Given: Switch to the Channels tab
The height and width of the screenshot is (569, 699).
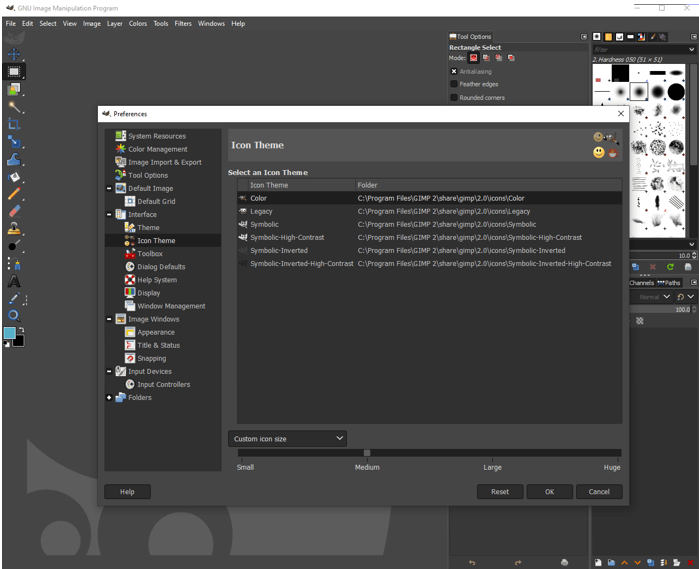Looking at the screenshot, I should pyautogui.click(x=641, y=283).
